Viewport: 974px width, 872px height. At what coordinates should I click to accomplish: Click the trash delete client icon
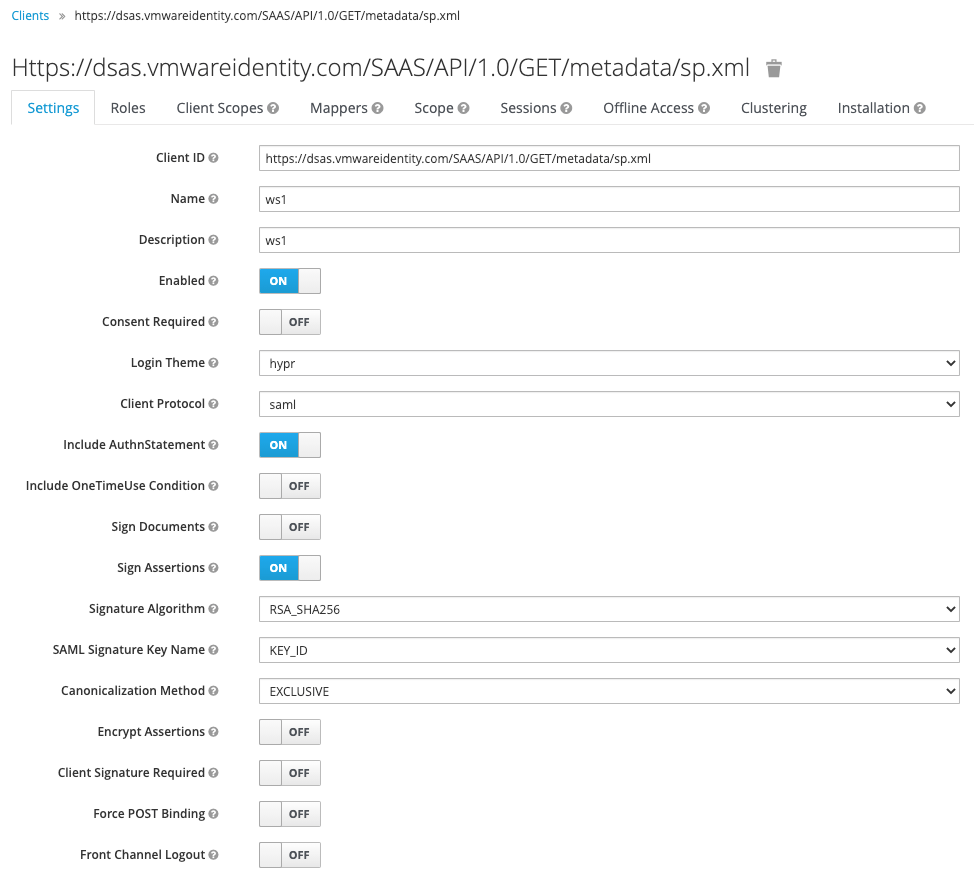(773, 68)
